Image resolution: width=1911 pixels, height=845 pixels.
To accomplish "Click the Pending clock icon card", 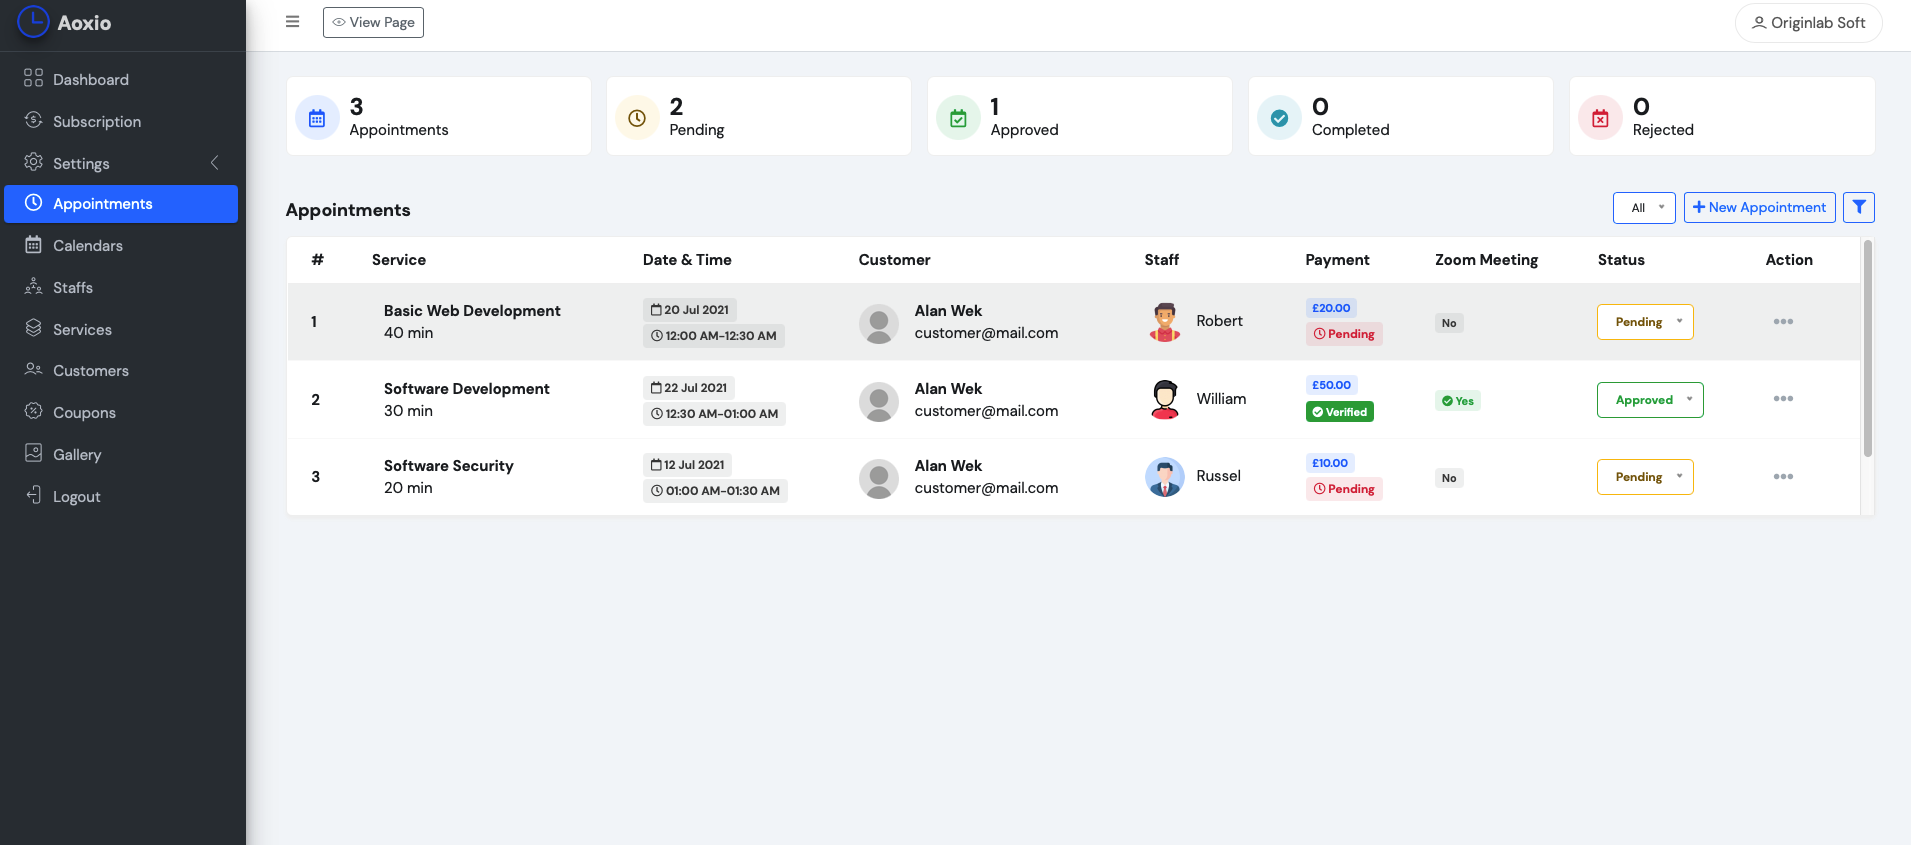I will click(x=637, y=118).
